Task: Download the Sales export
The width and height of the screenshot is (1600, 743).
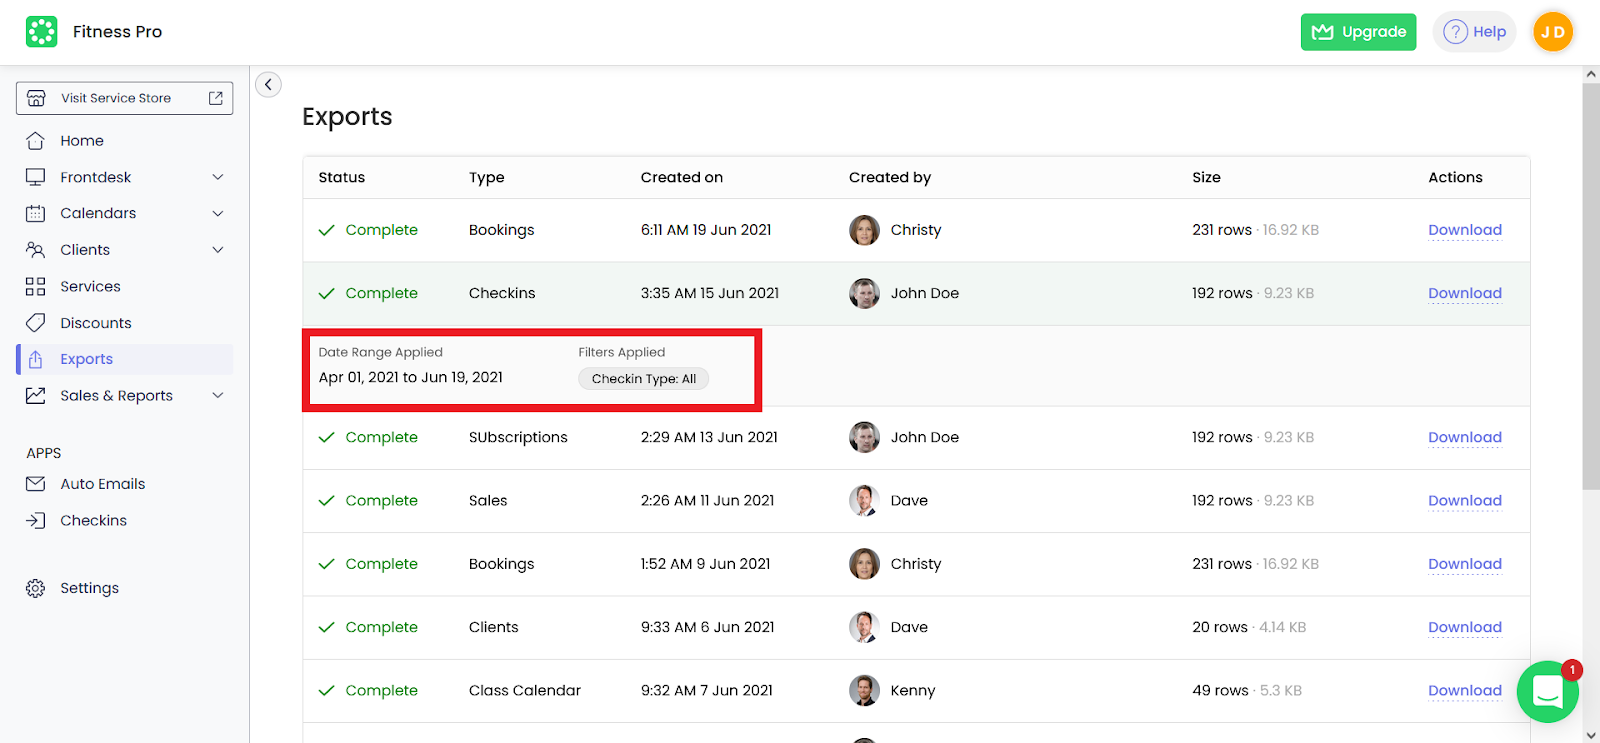Action: tap(1465, 500)
